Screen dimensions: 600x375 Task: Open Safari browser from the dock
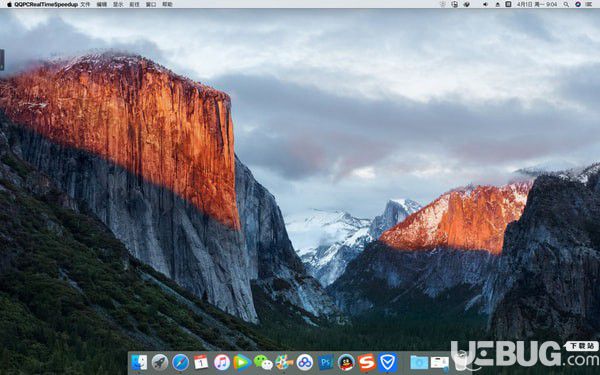tap(180, 362)
